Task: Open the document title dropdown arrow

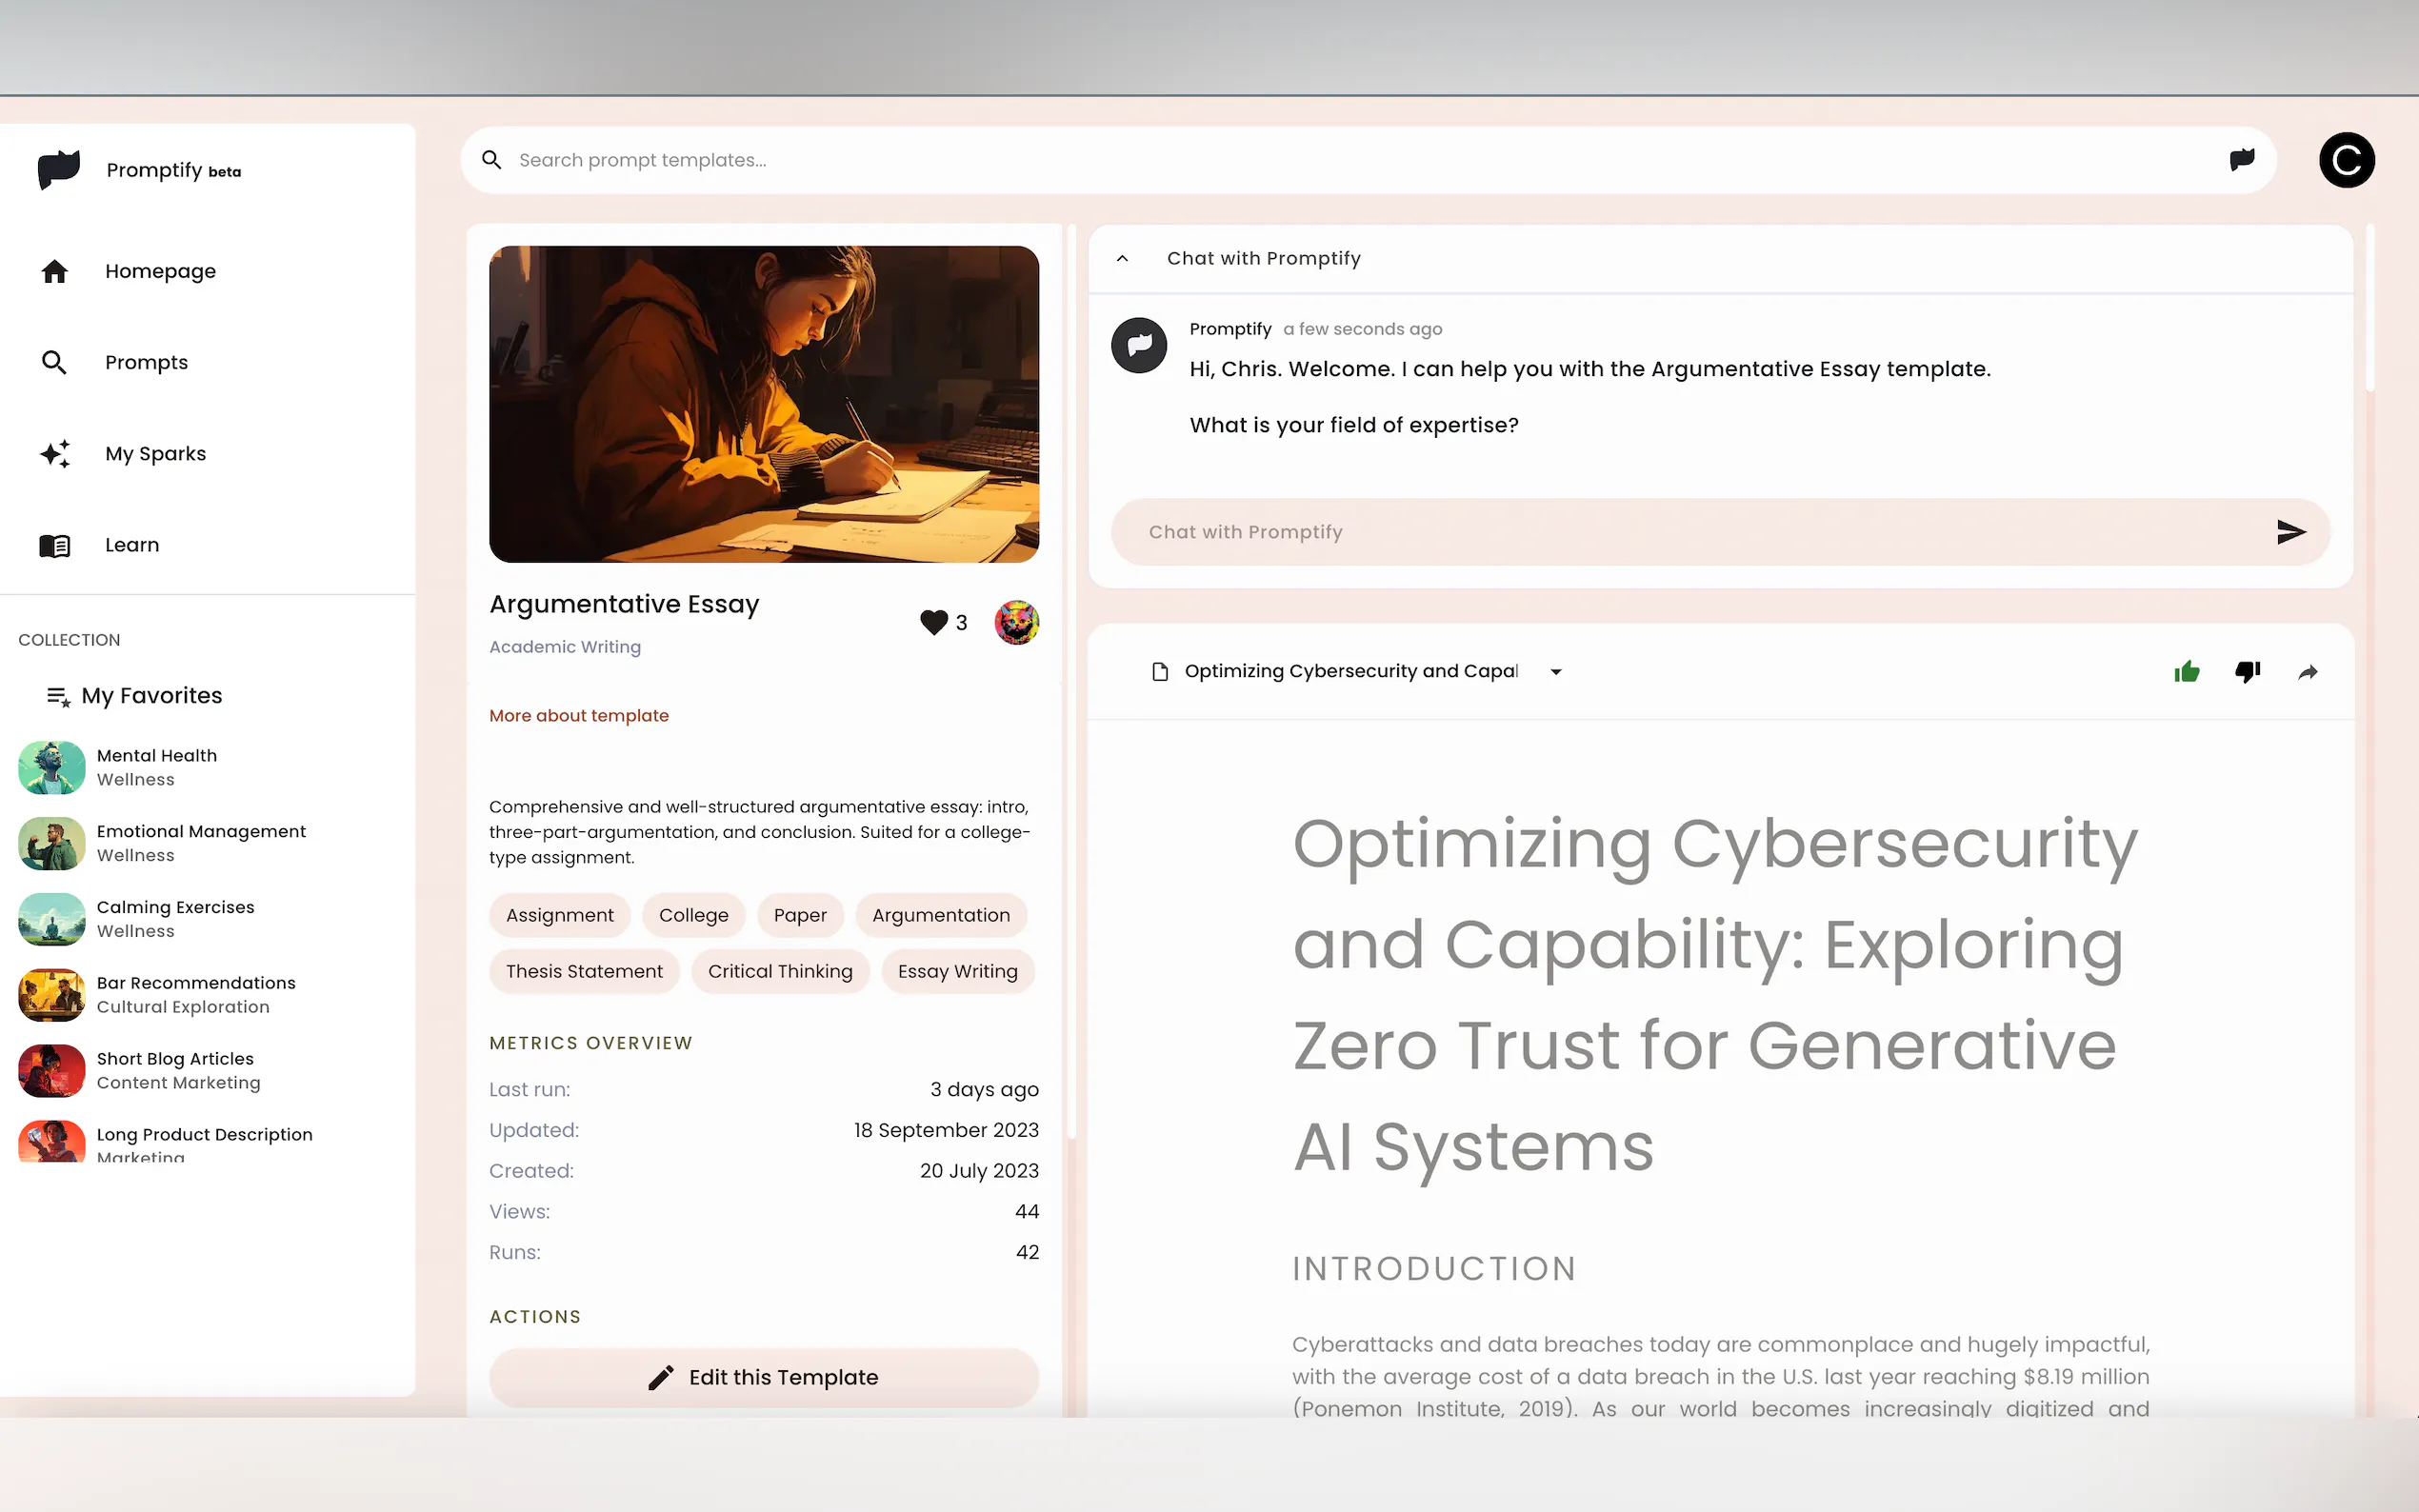Action: click(1555, 671)
